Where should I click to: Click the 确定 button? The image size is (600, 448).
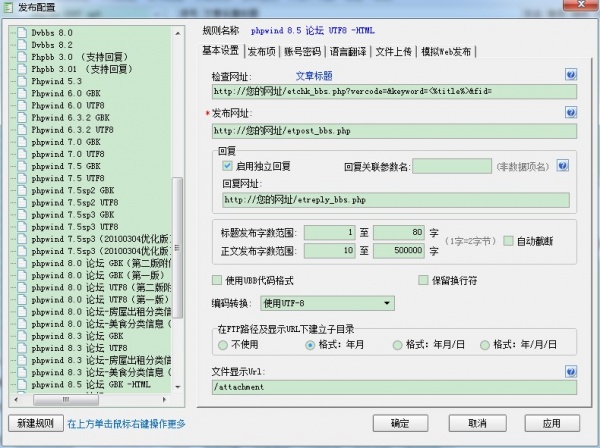point(400,424)
